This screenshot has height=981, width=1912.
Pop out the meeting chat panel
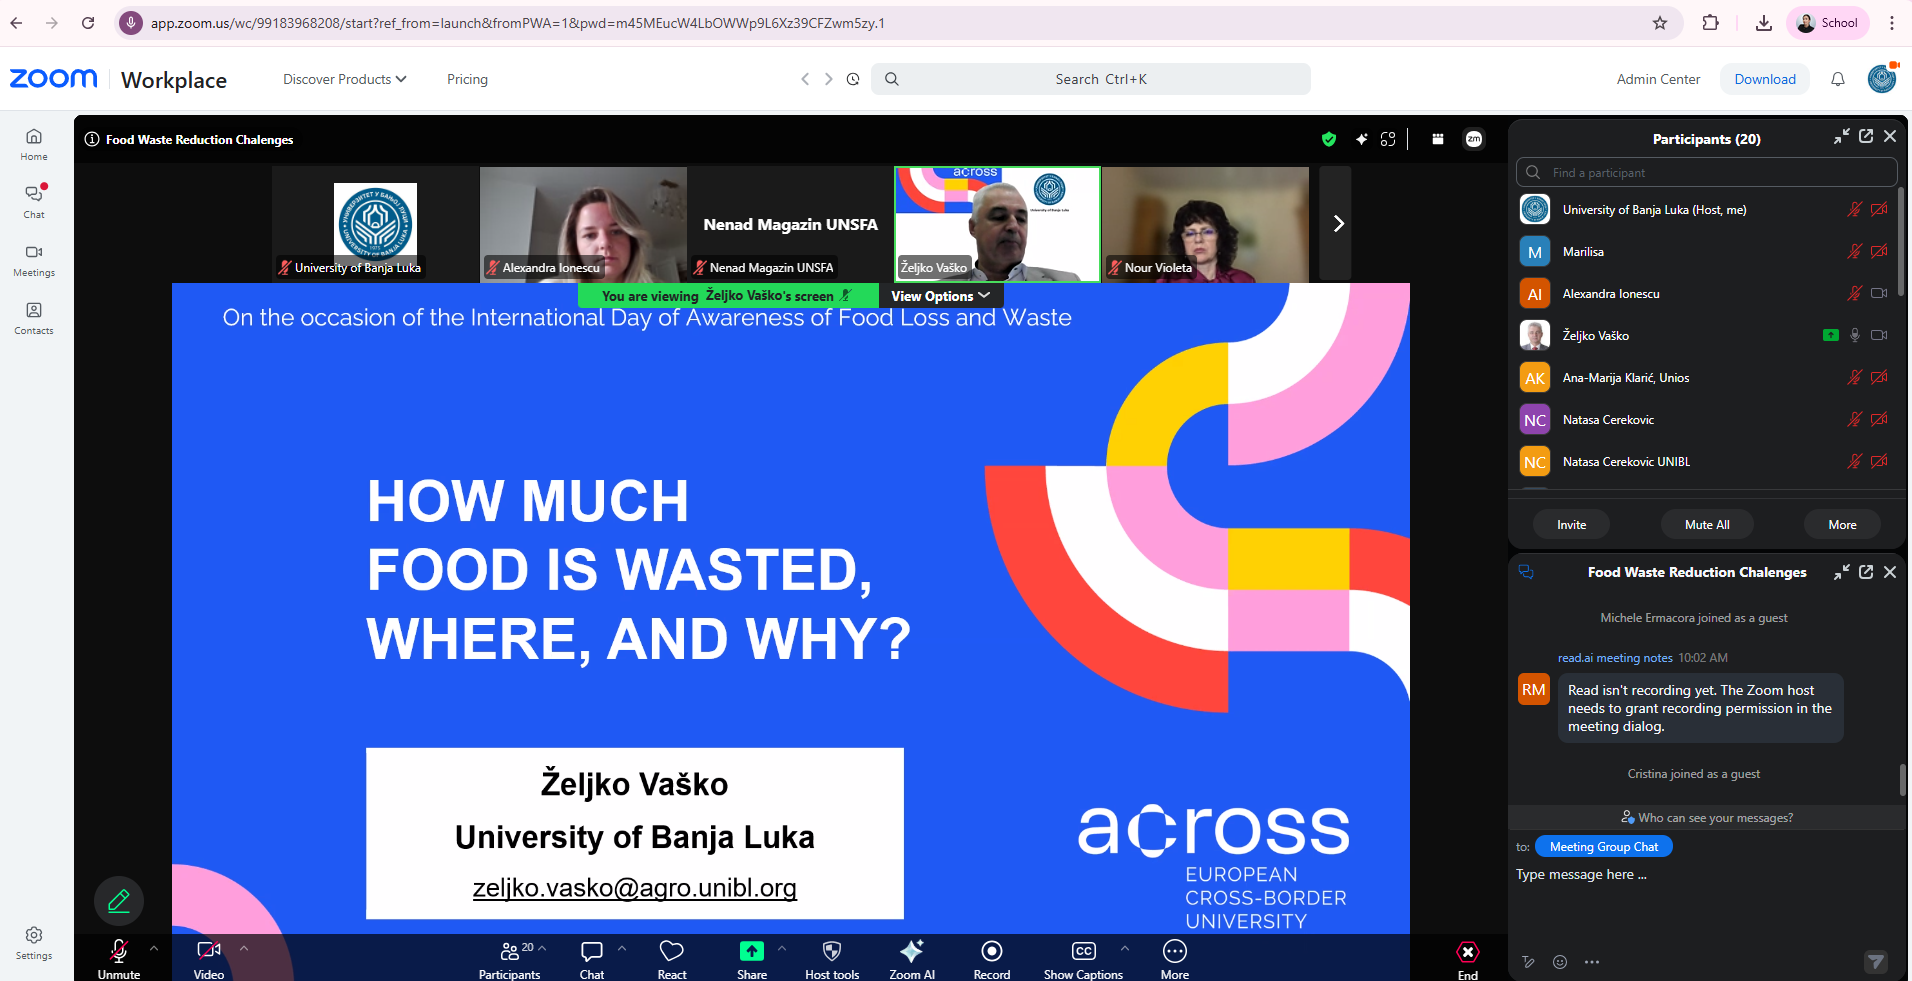pos(1866,572)
